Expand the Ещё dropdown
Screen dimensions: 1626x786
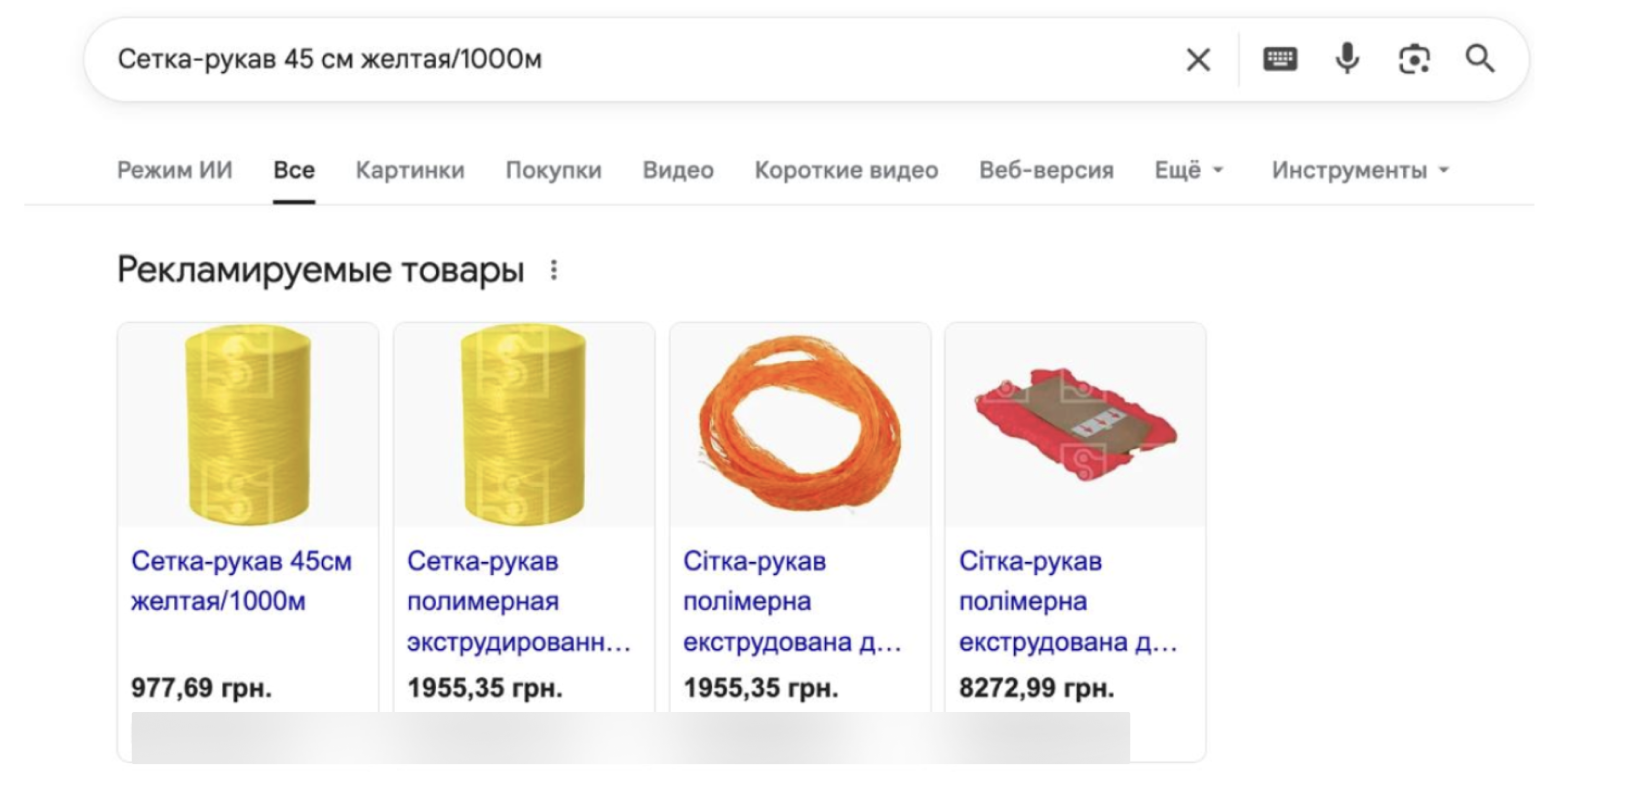pos(1188,170)
